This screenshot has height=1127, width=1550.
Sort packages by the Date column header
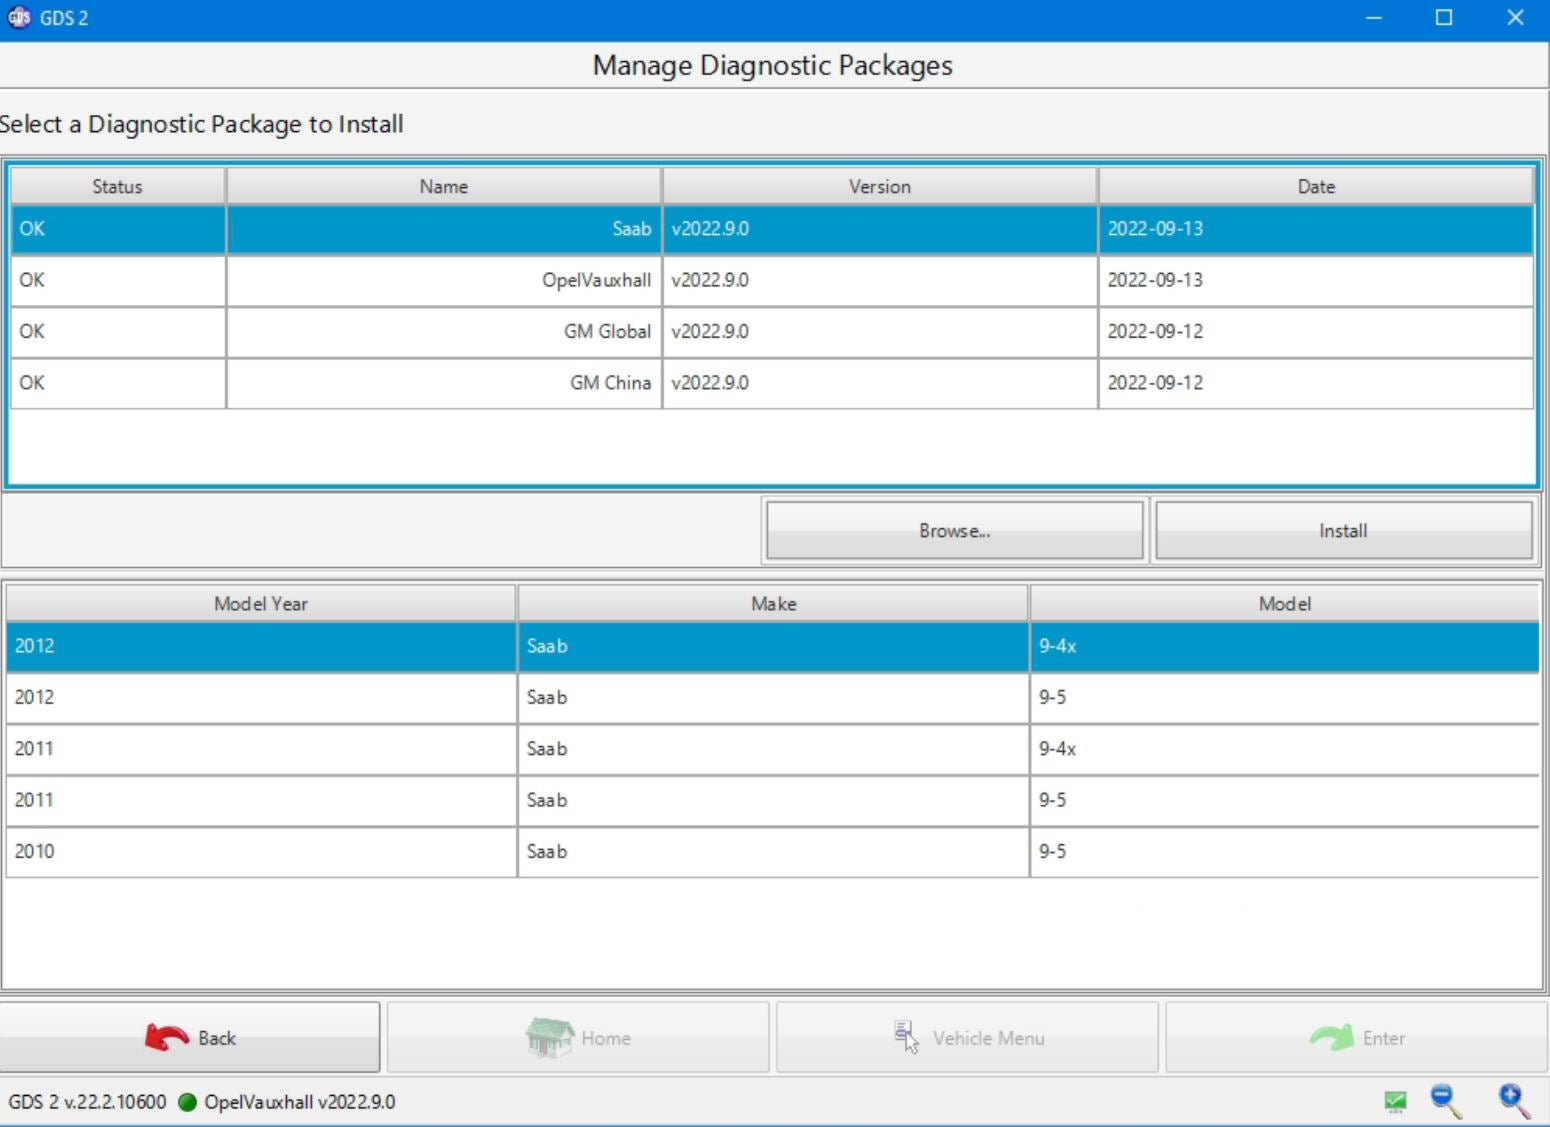[x=1315, y=187]
